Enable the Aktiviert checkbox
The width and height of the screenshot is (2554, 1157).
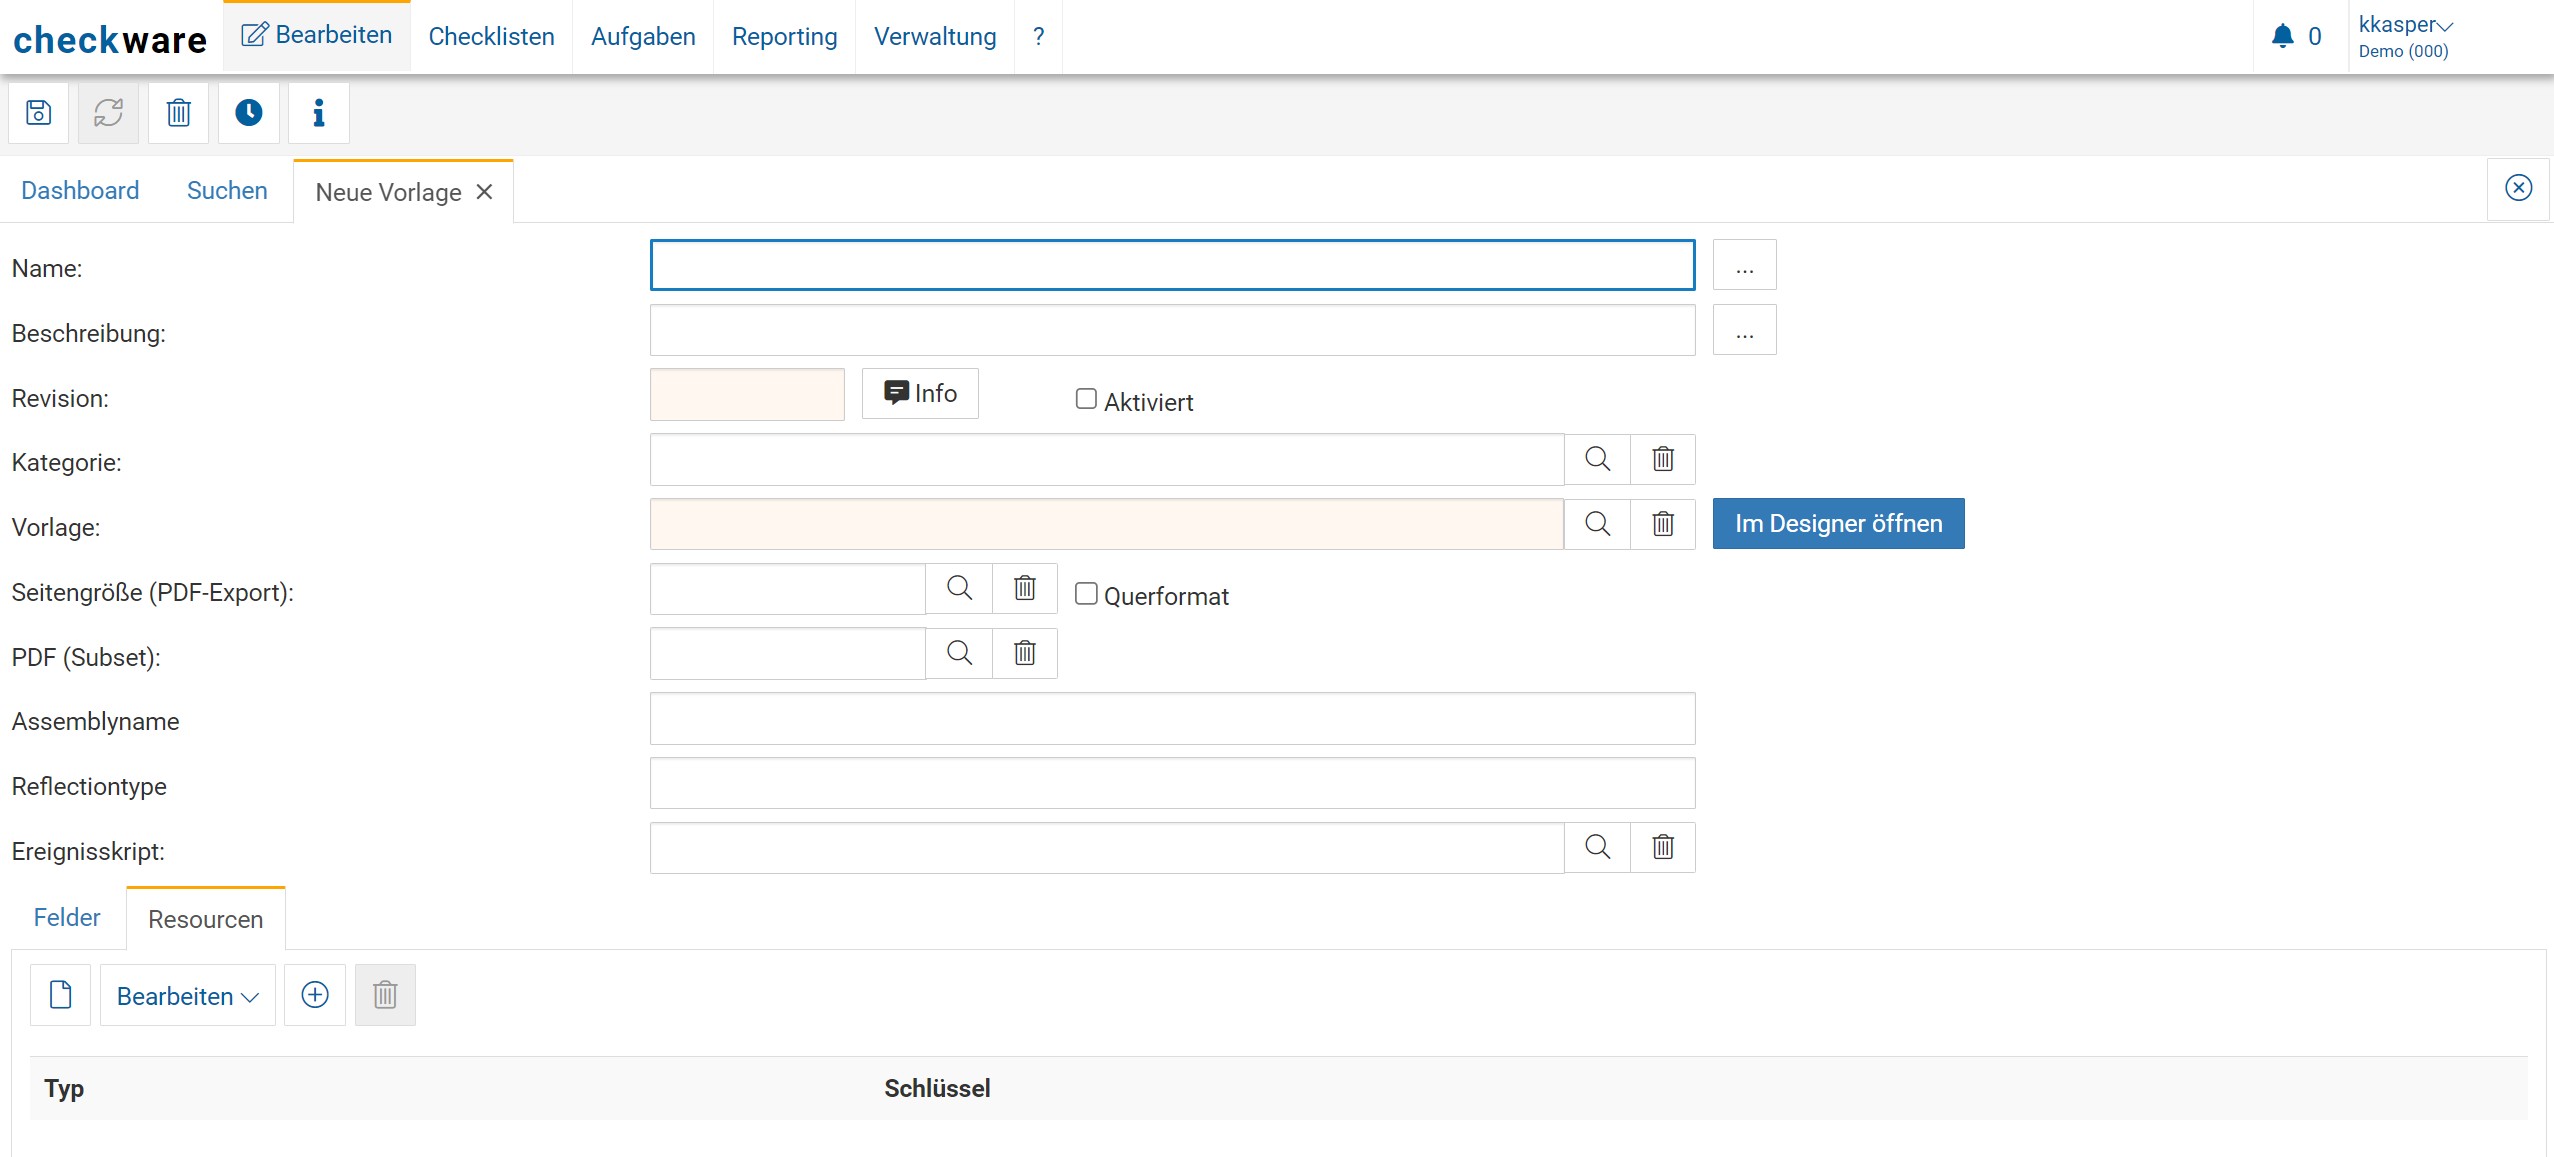pyautogui.click(x=1086, y=399)
